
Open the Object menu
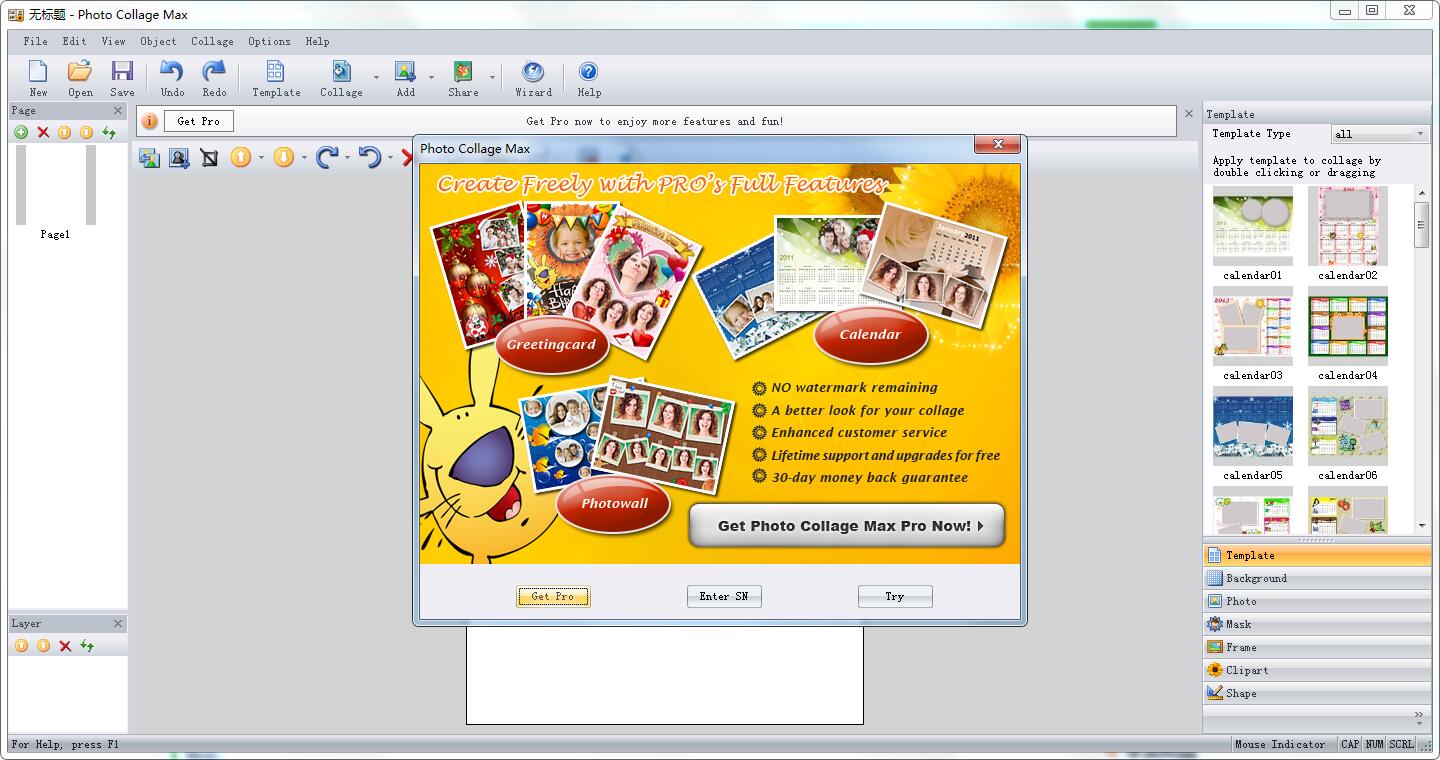[158, 41]
